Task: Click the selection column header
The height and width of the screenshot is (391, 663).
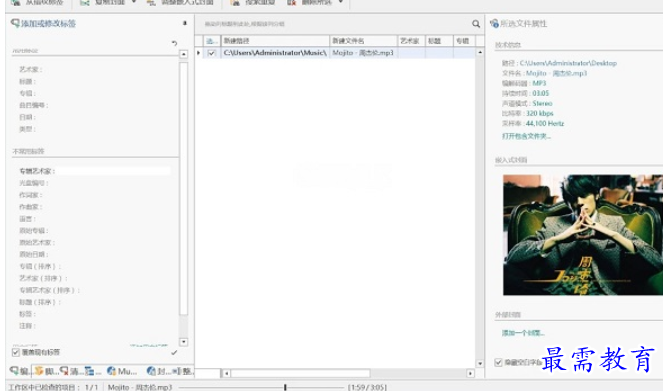Action: (x=212, y=41)
